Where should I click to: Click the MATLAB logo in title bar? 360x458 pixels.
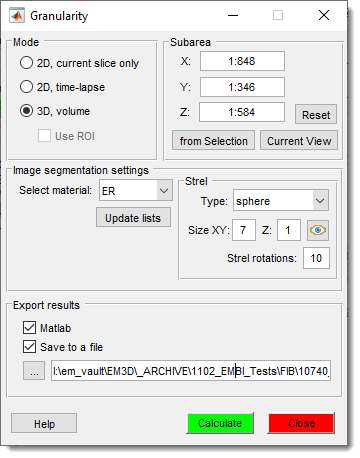pos(17,16)
